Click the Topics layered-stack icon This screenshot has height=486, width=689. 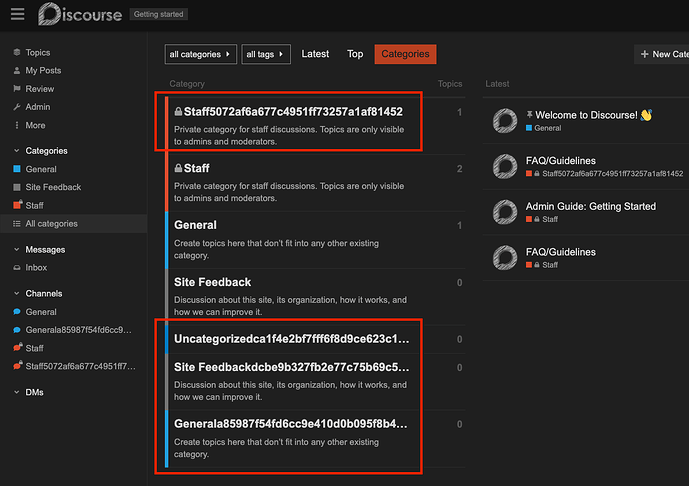point(17,52)
